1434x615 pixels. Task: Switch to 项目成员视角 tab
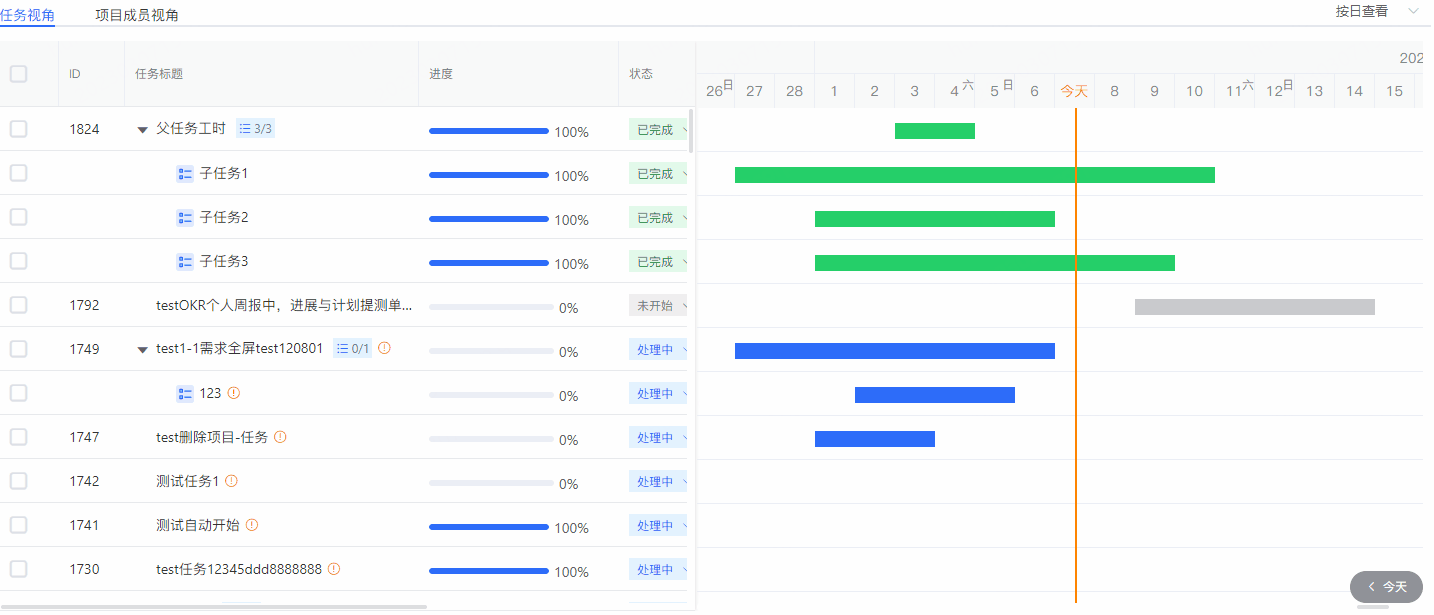coord(137,15)
